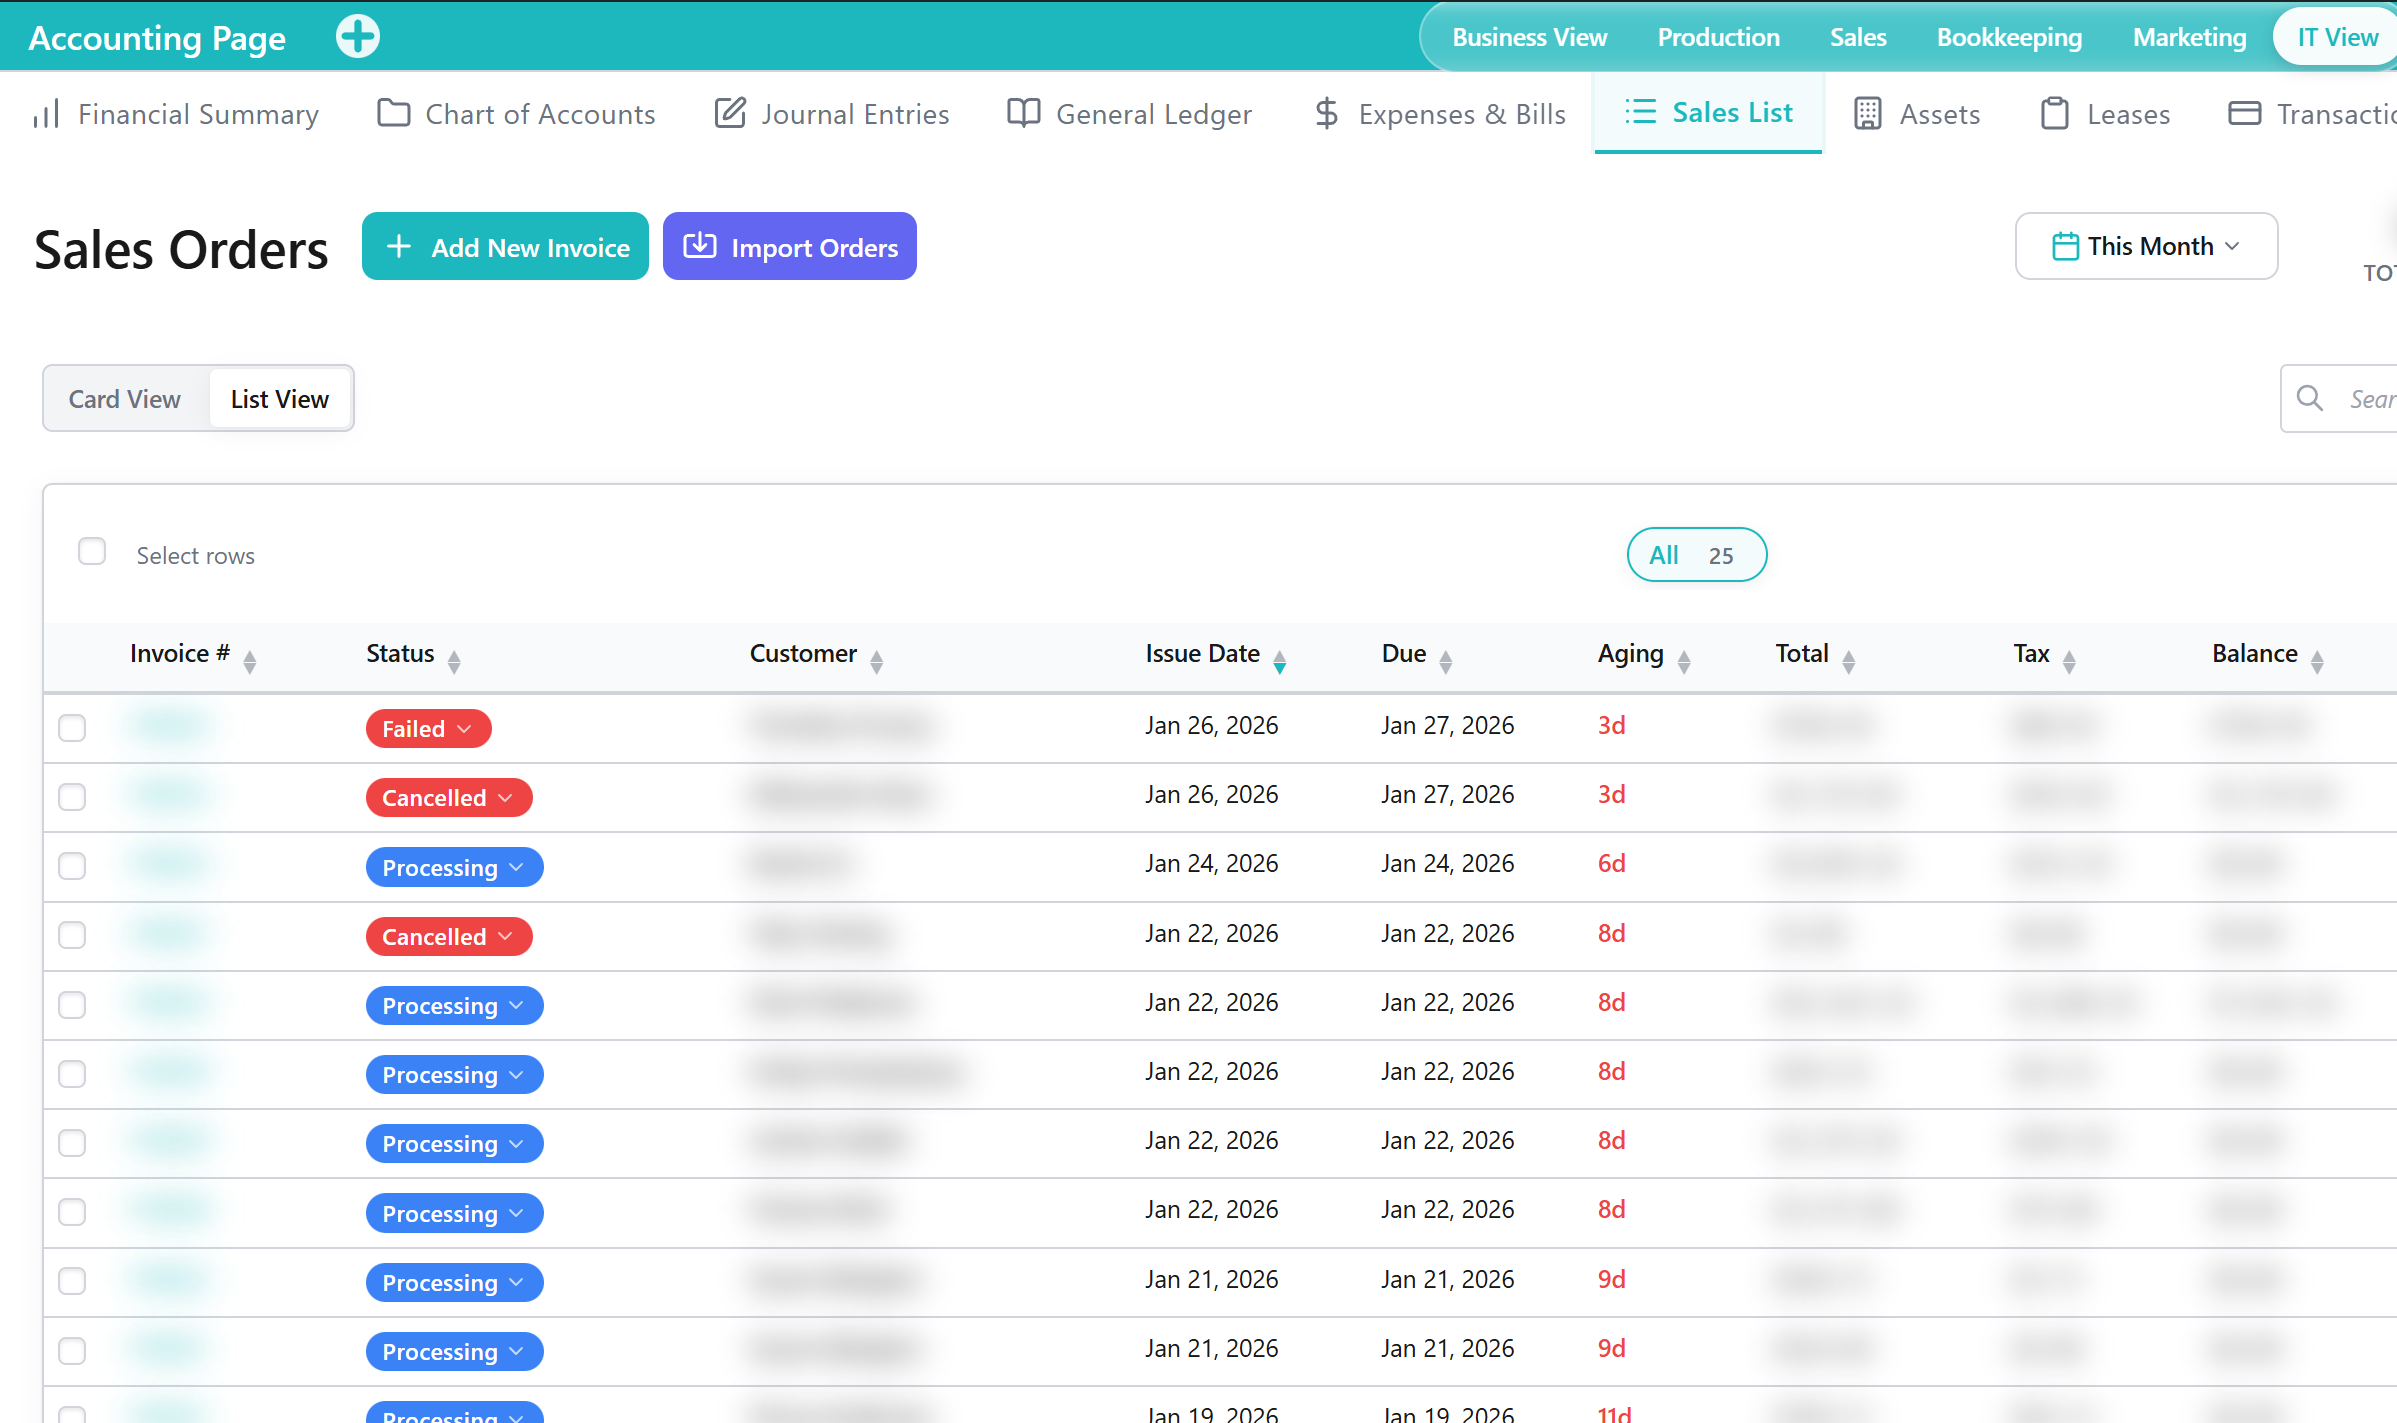Click the Assets building icon
This screenshot has width=2397, height=1423.
1867,113
